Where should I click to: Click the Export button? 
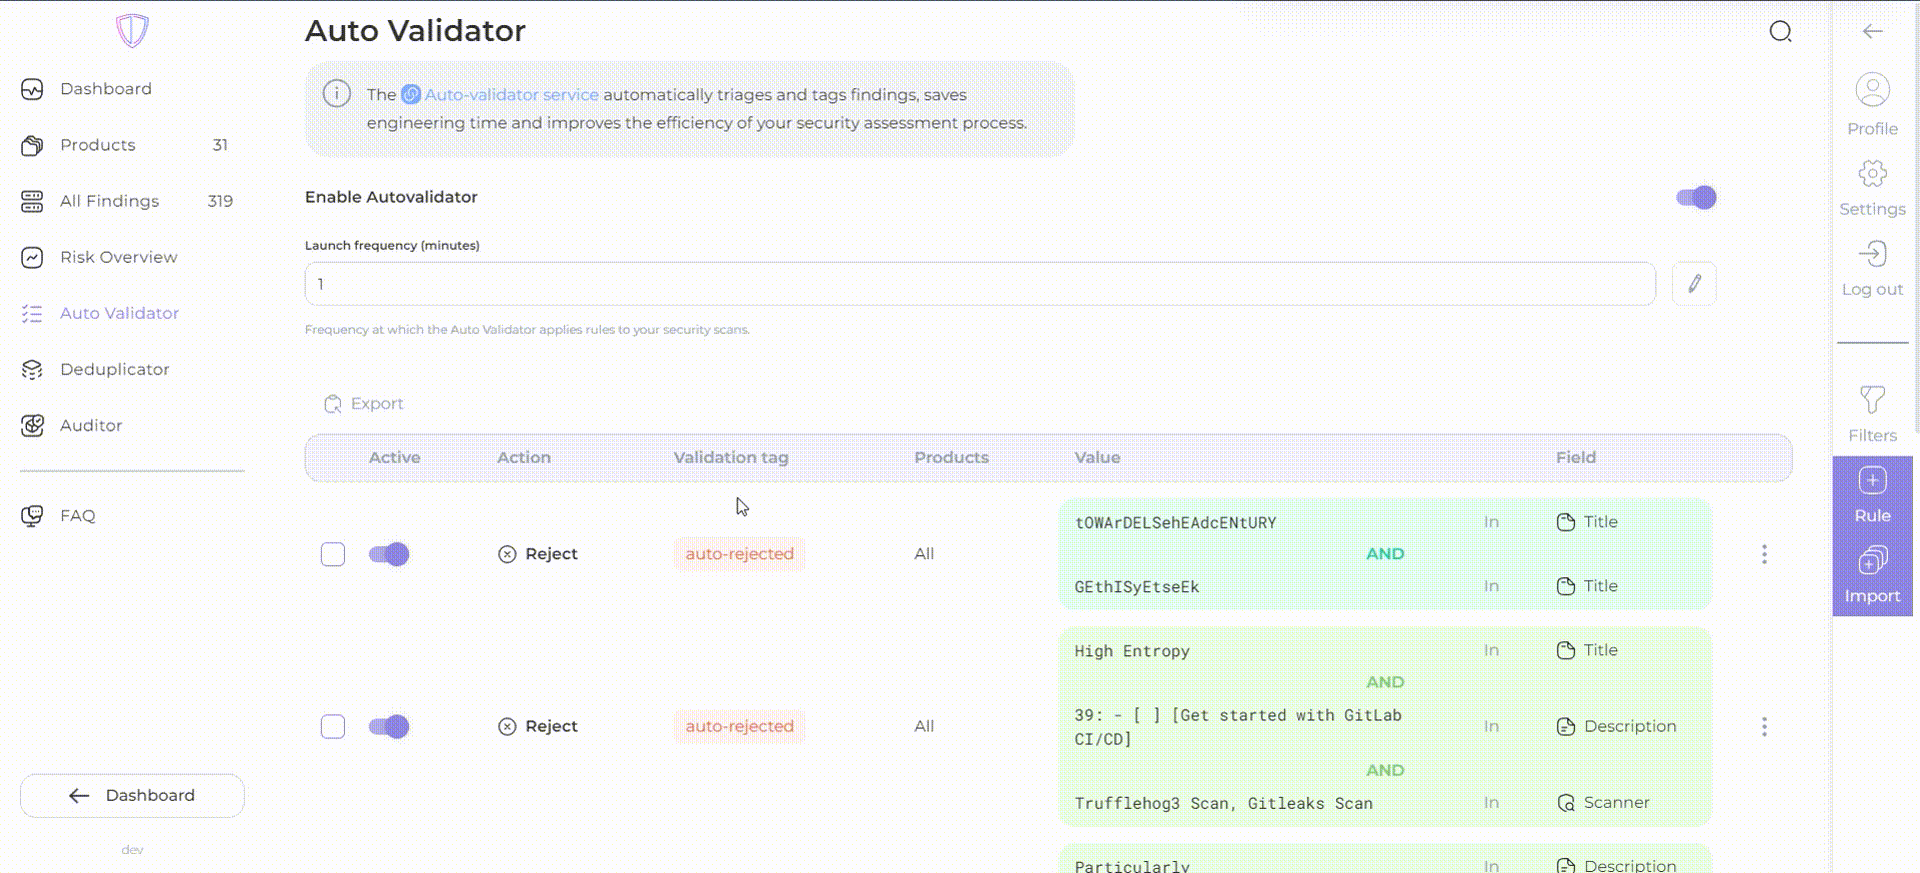point(364,404)
